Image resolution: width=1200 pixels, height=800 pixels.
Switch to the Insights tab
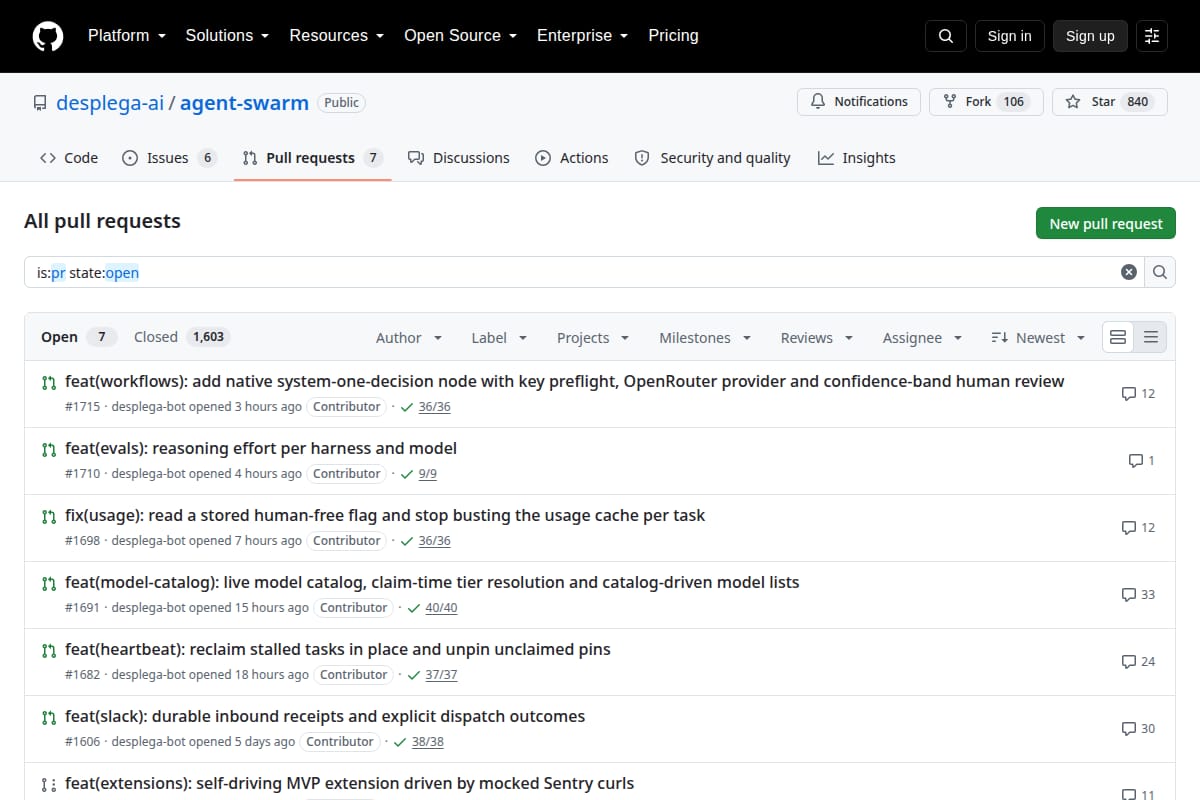point(857,158)
